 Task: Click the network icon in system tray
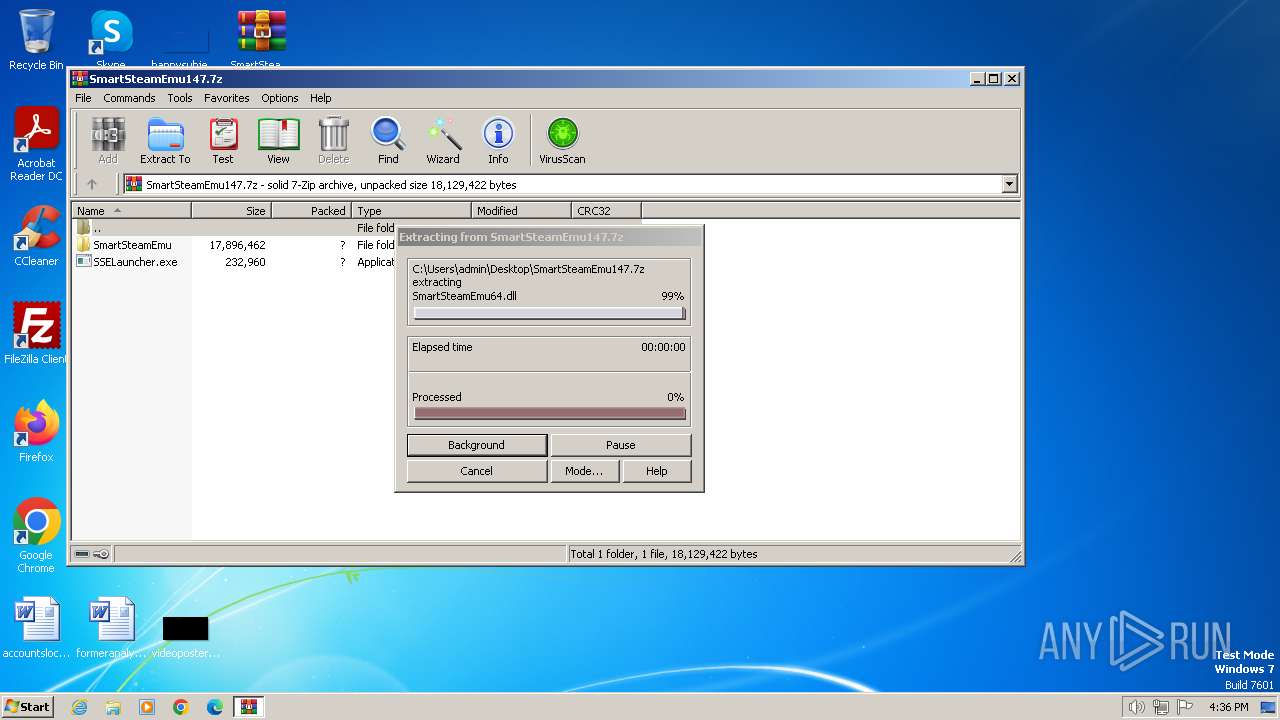[x=1161, y=707]
